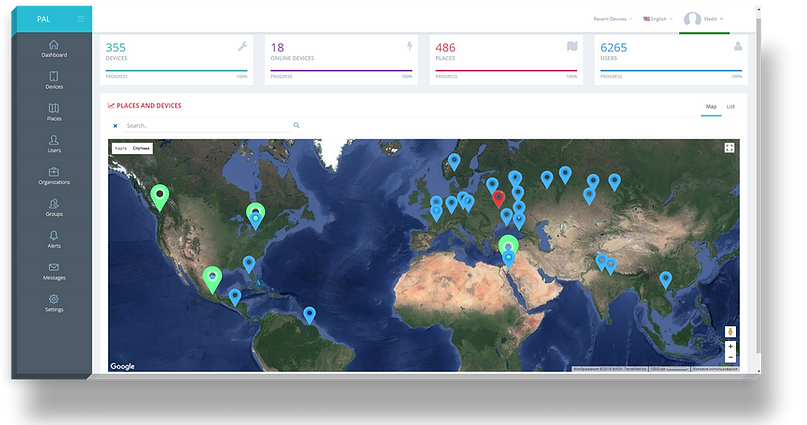This screenshot has width=807, height=425.
Task: Open the Vladik user menu
Action: [x=704, y=18]
